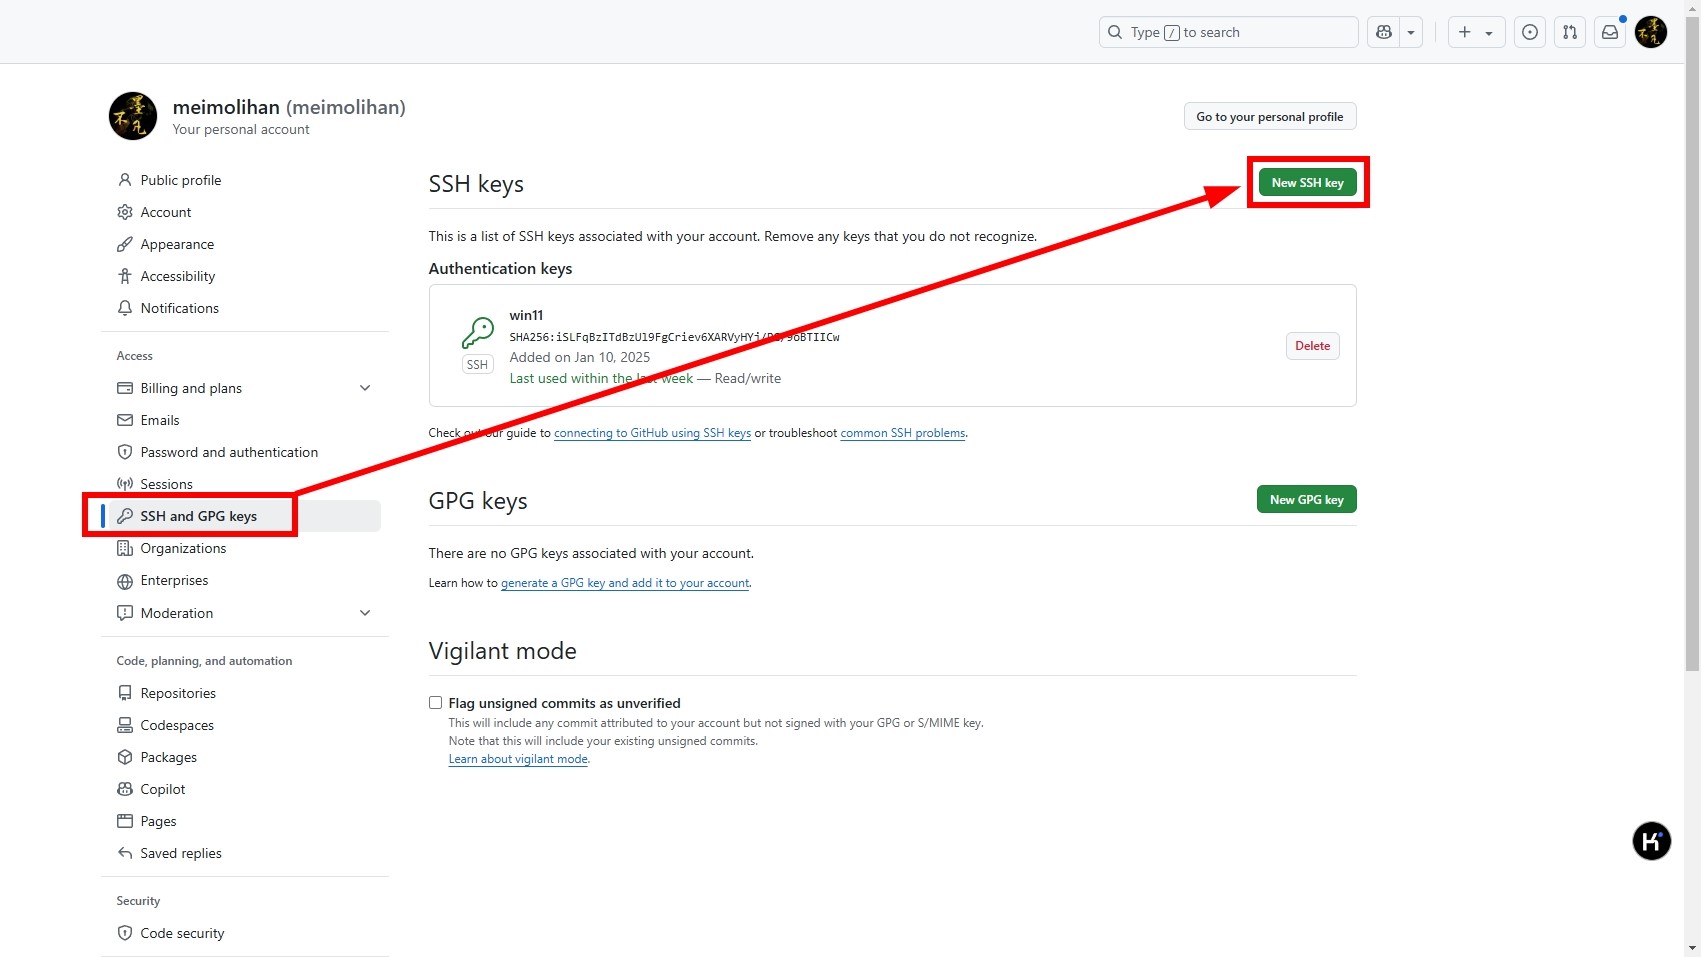The width and height of the screenshot is (1701, 957).
Task: Click the win11 key title text
Action: point(526,315)
